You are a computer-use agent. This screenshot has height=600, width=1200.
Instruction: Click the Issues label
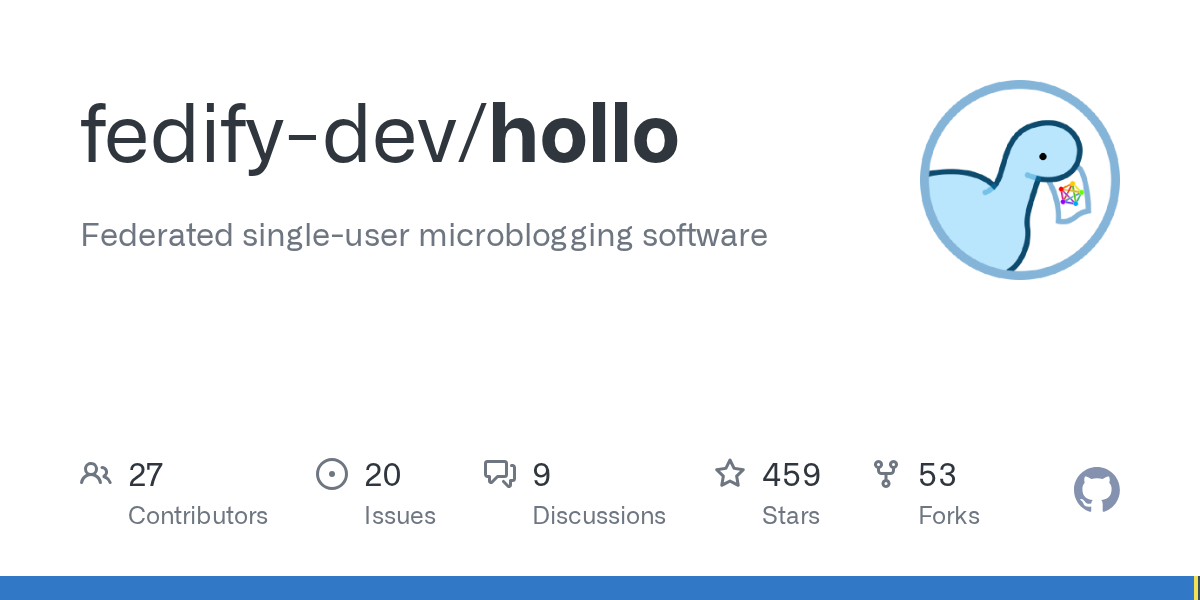coord(400,516)
